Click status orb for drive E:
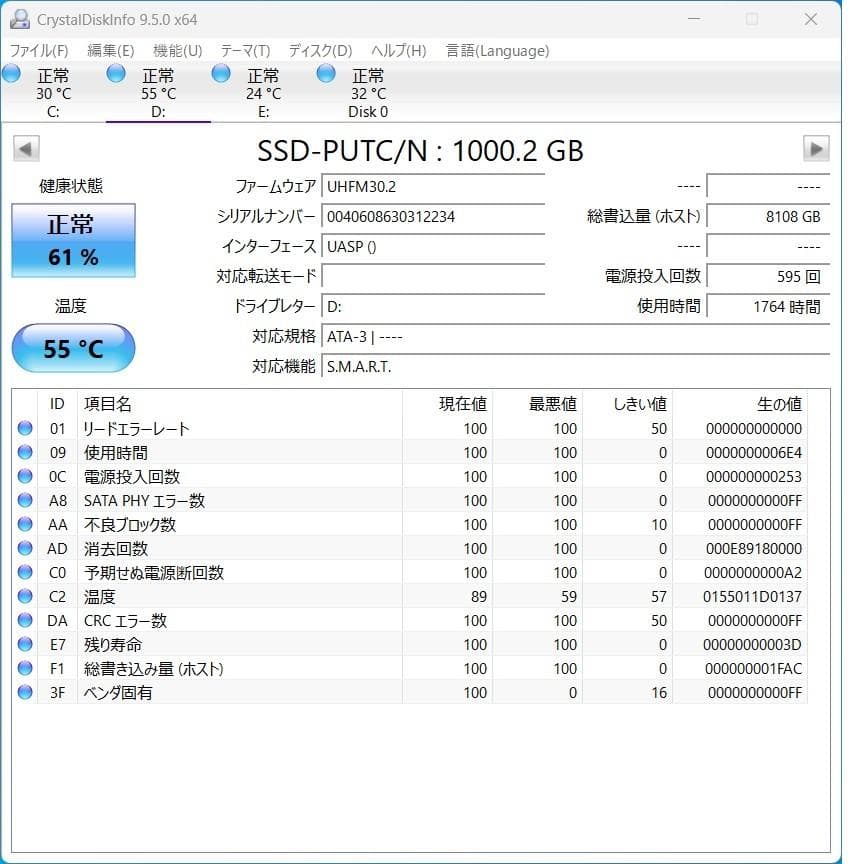This screenshot has width=852, height=864. (221, 73)
